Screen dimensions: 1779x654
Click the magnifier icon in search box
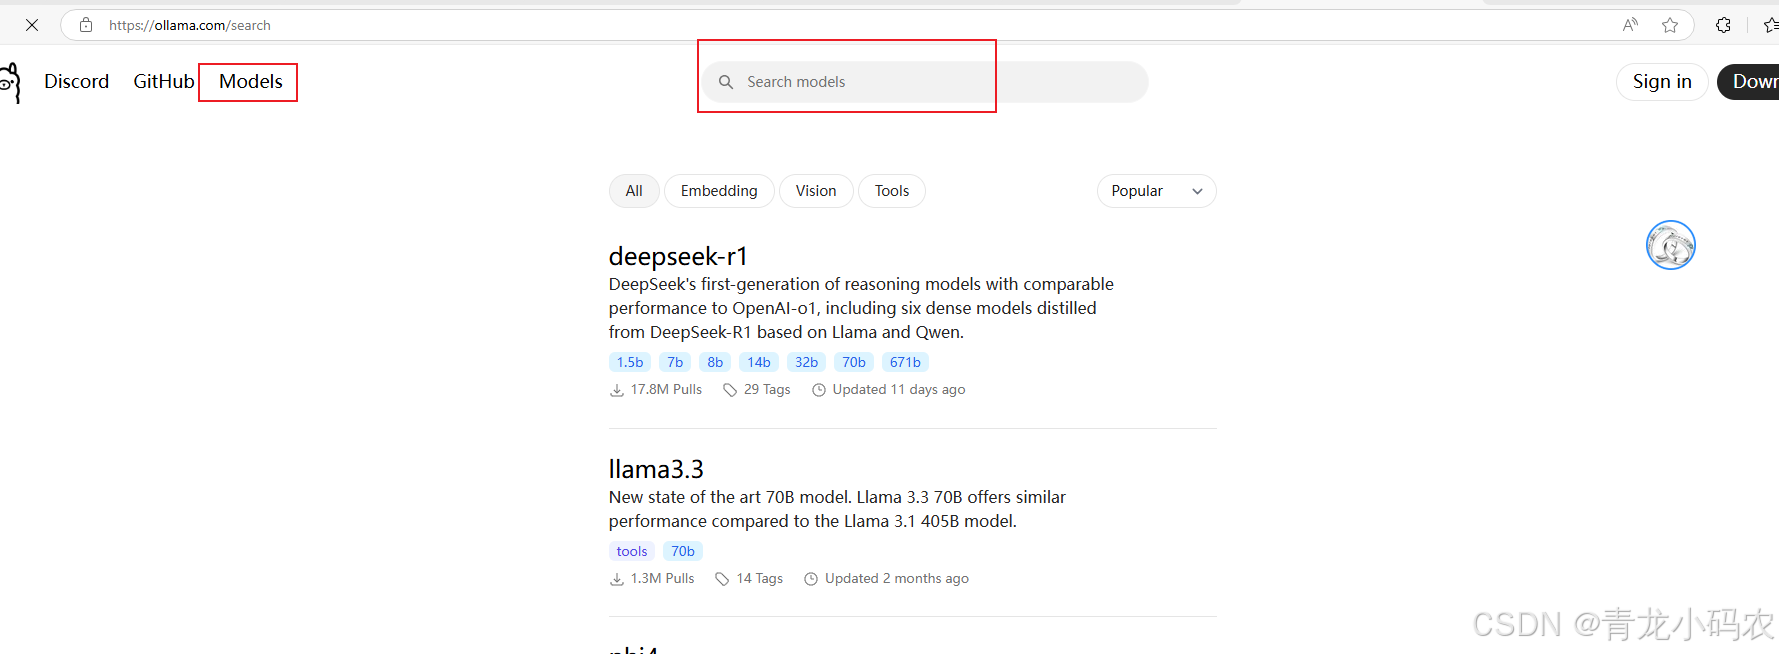click(726, 82)
